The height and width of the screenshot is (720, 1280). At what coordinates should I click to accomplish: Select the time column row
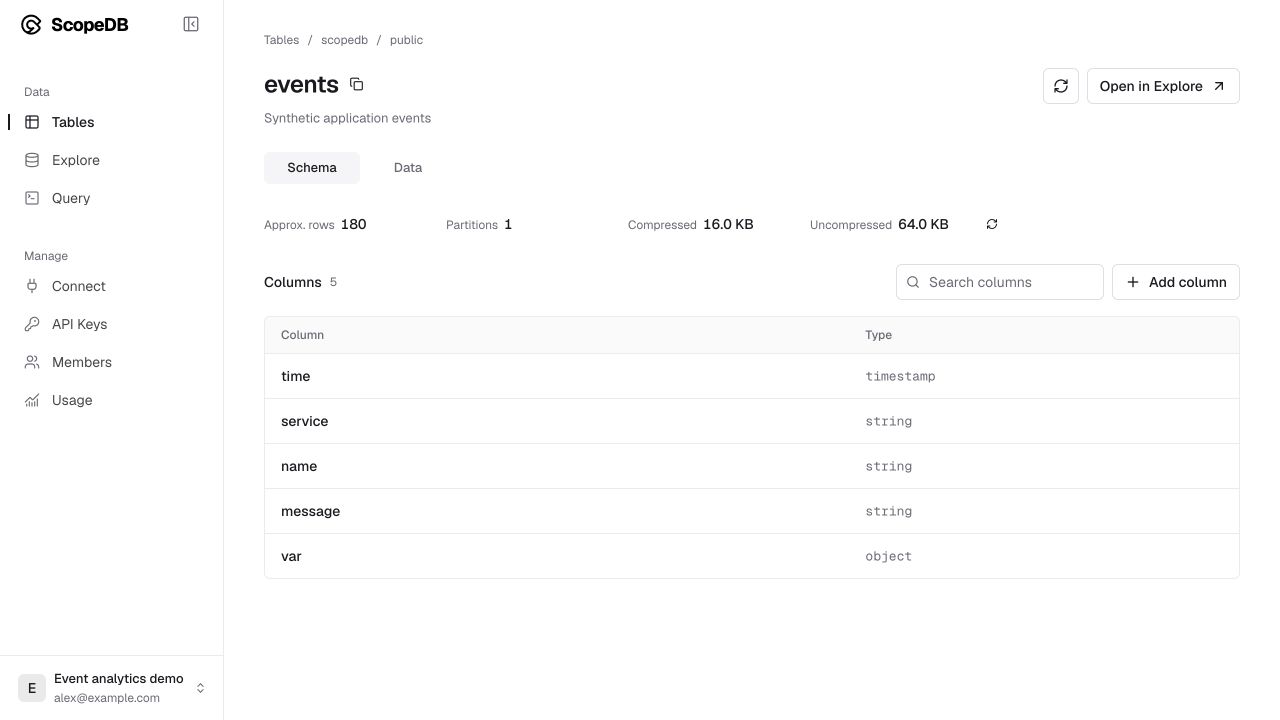pos(752,376)
